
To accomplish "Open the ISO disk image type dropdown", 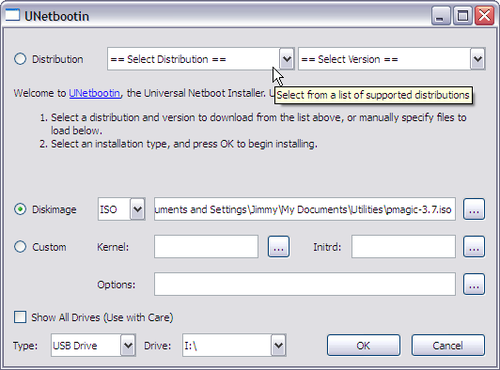I will (x=122, y=209).
